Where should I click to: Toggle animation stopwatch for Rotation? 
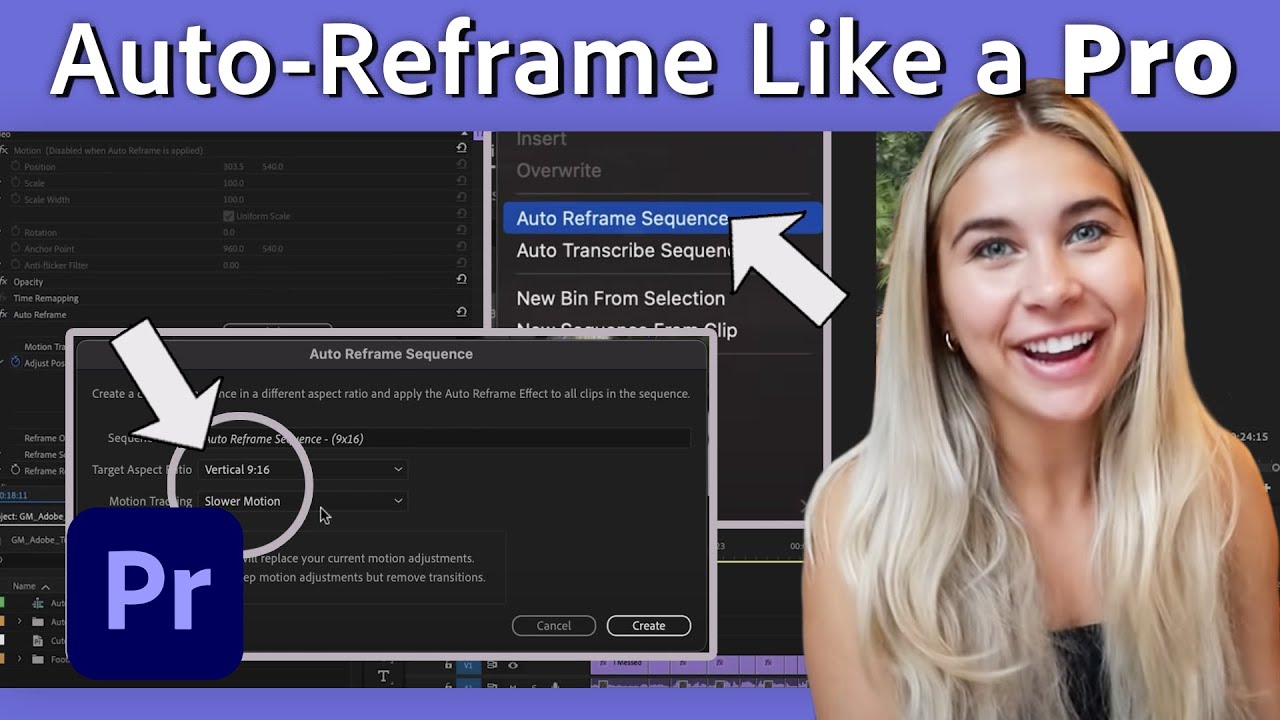15,232
